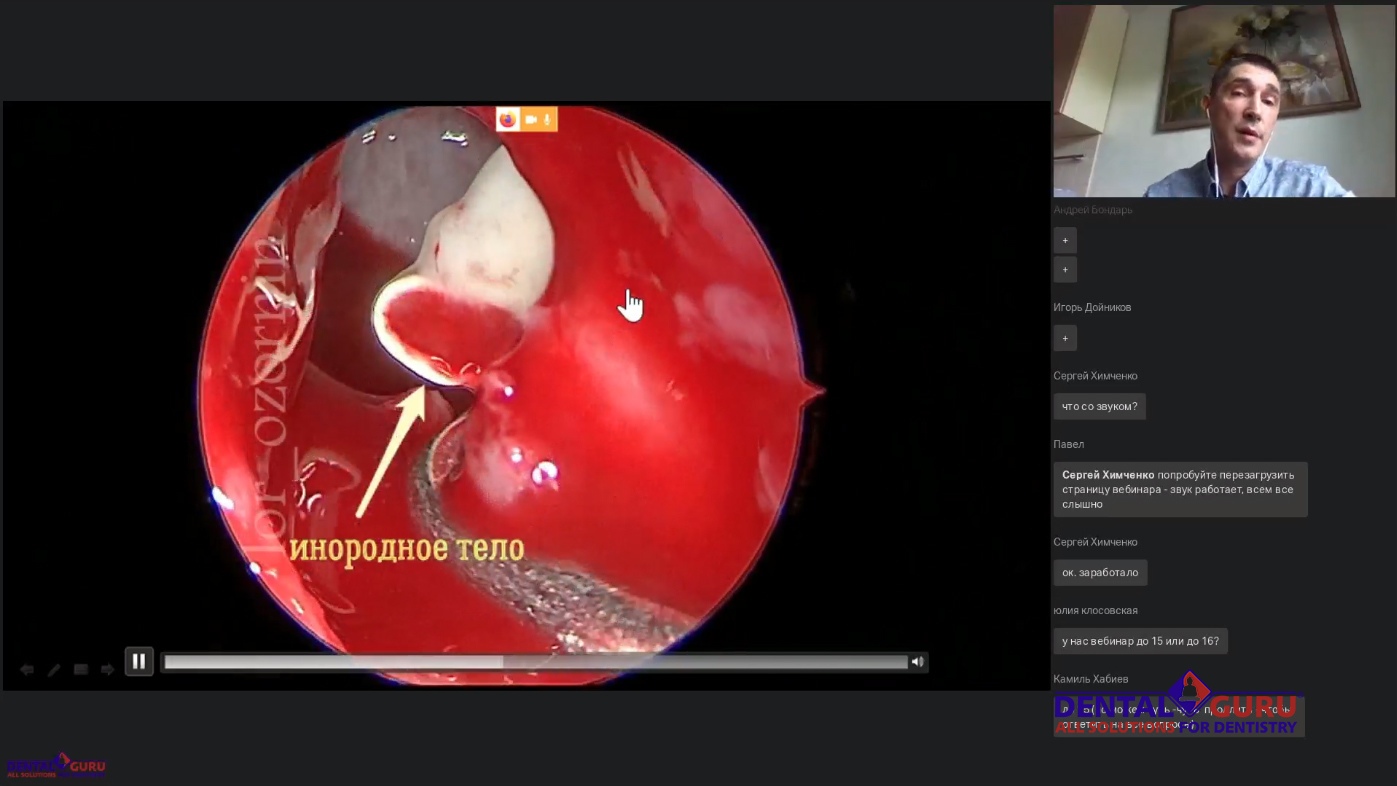Select the pencil annotation tool
The width and height of the screenshot is (1397, 786).
[54, 669]
